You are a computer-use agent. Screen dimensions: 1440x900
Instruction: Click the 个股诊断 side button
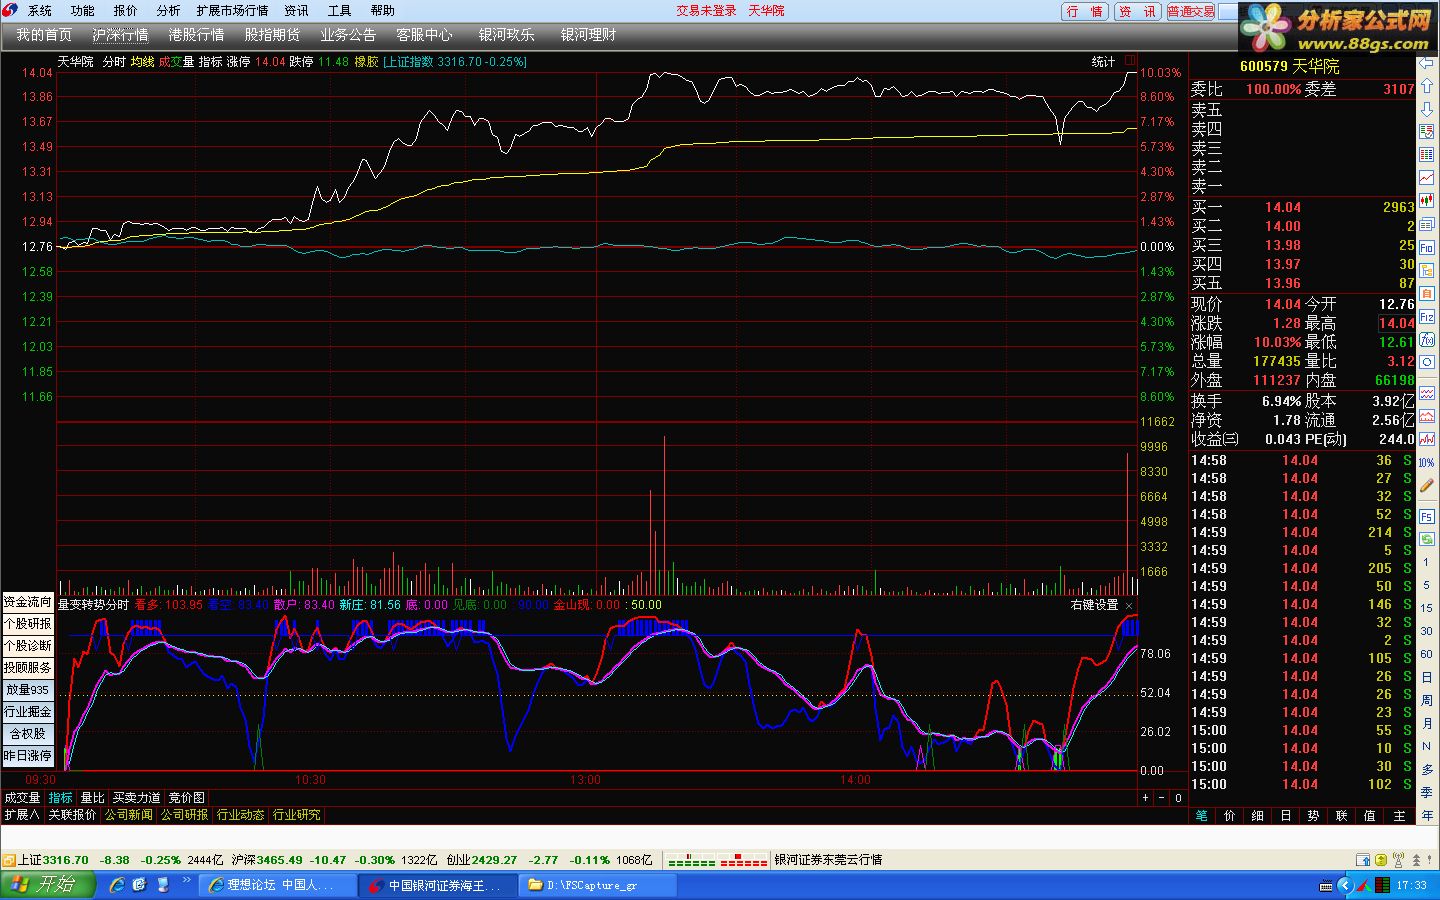pos(27,646)
